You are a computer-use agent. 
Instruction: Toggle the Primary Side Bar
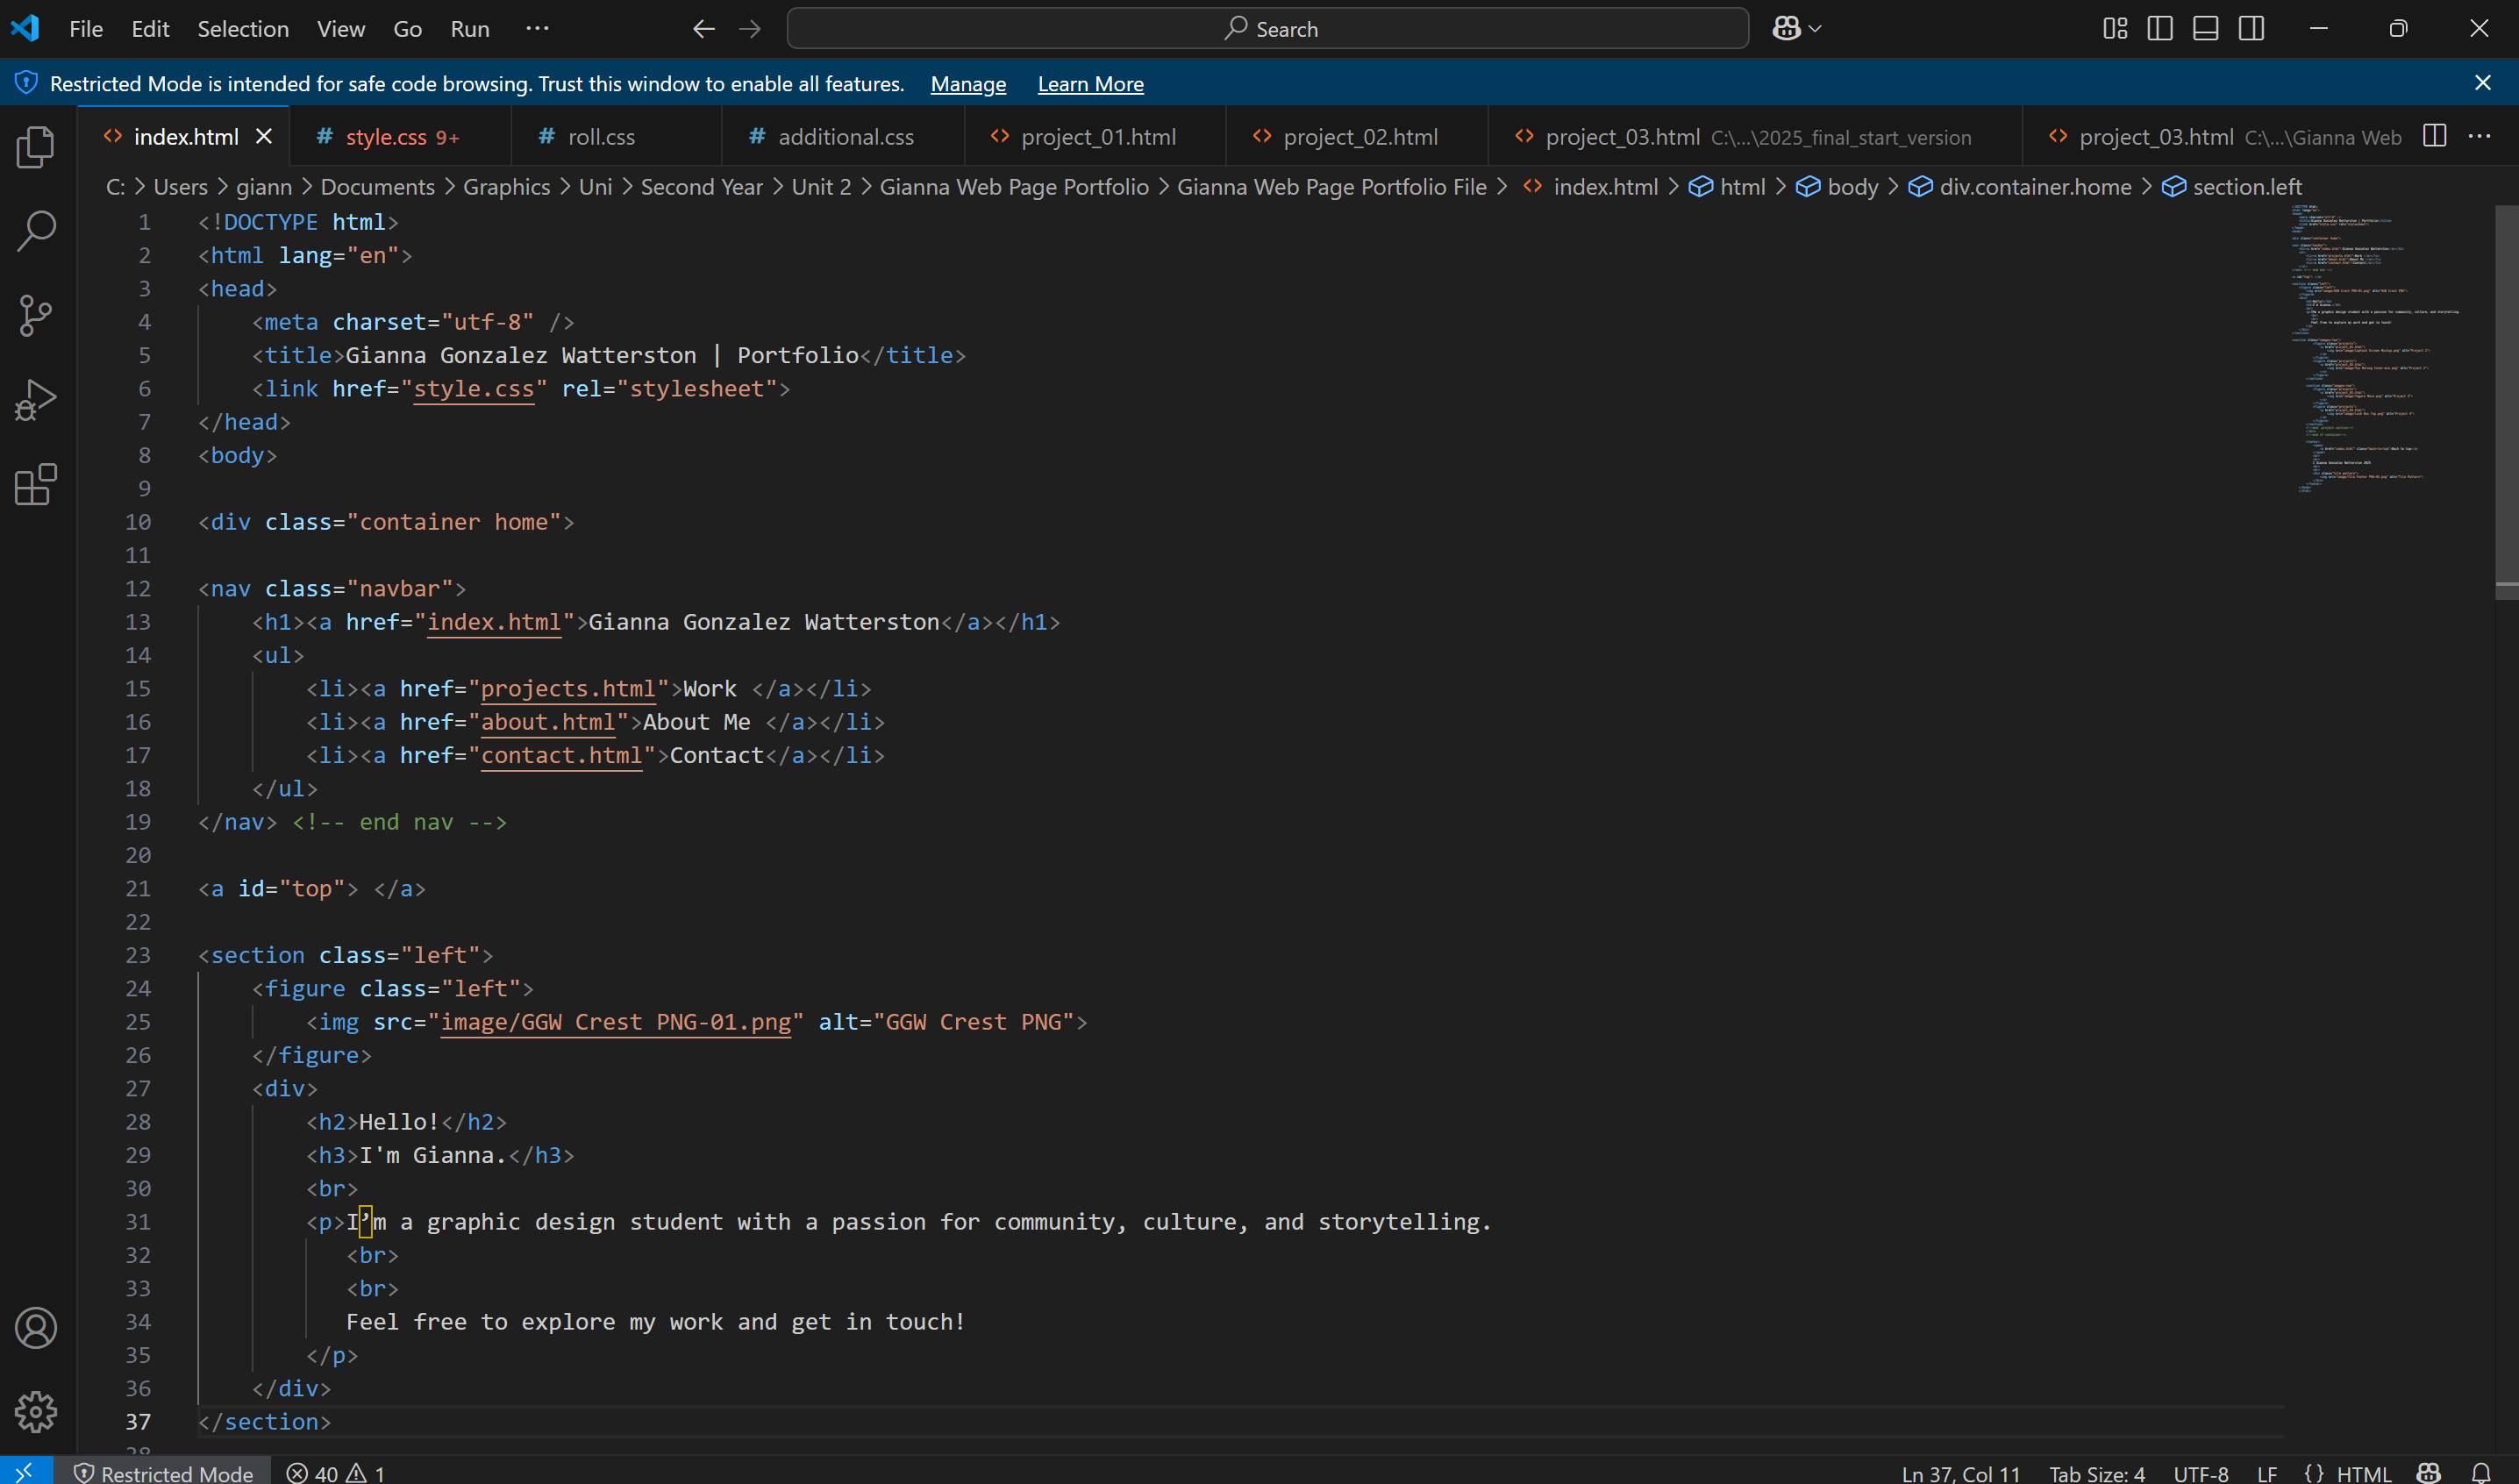point(2160,29)
